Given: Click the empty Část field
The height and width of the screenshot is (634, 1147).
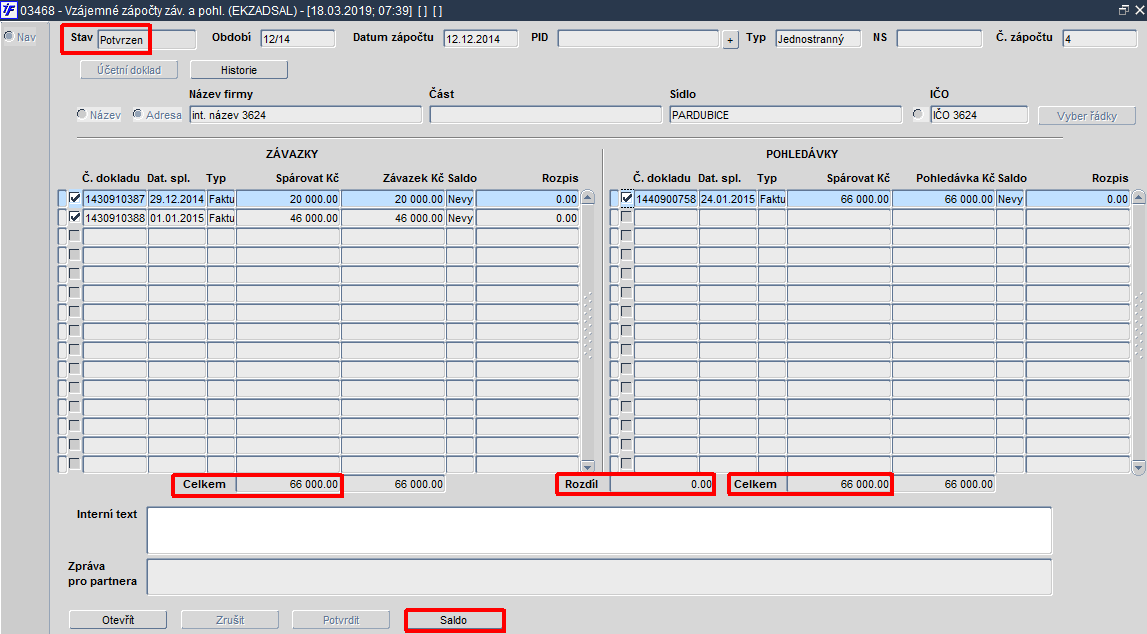Looking at the screenshot, I should (546, 115).
